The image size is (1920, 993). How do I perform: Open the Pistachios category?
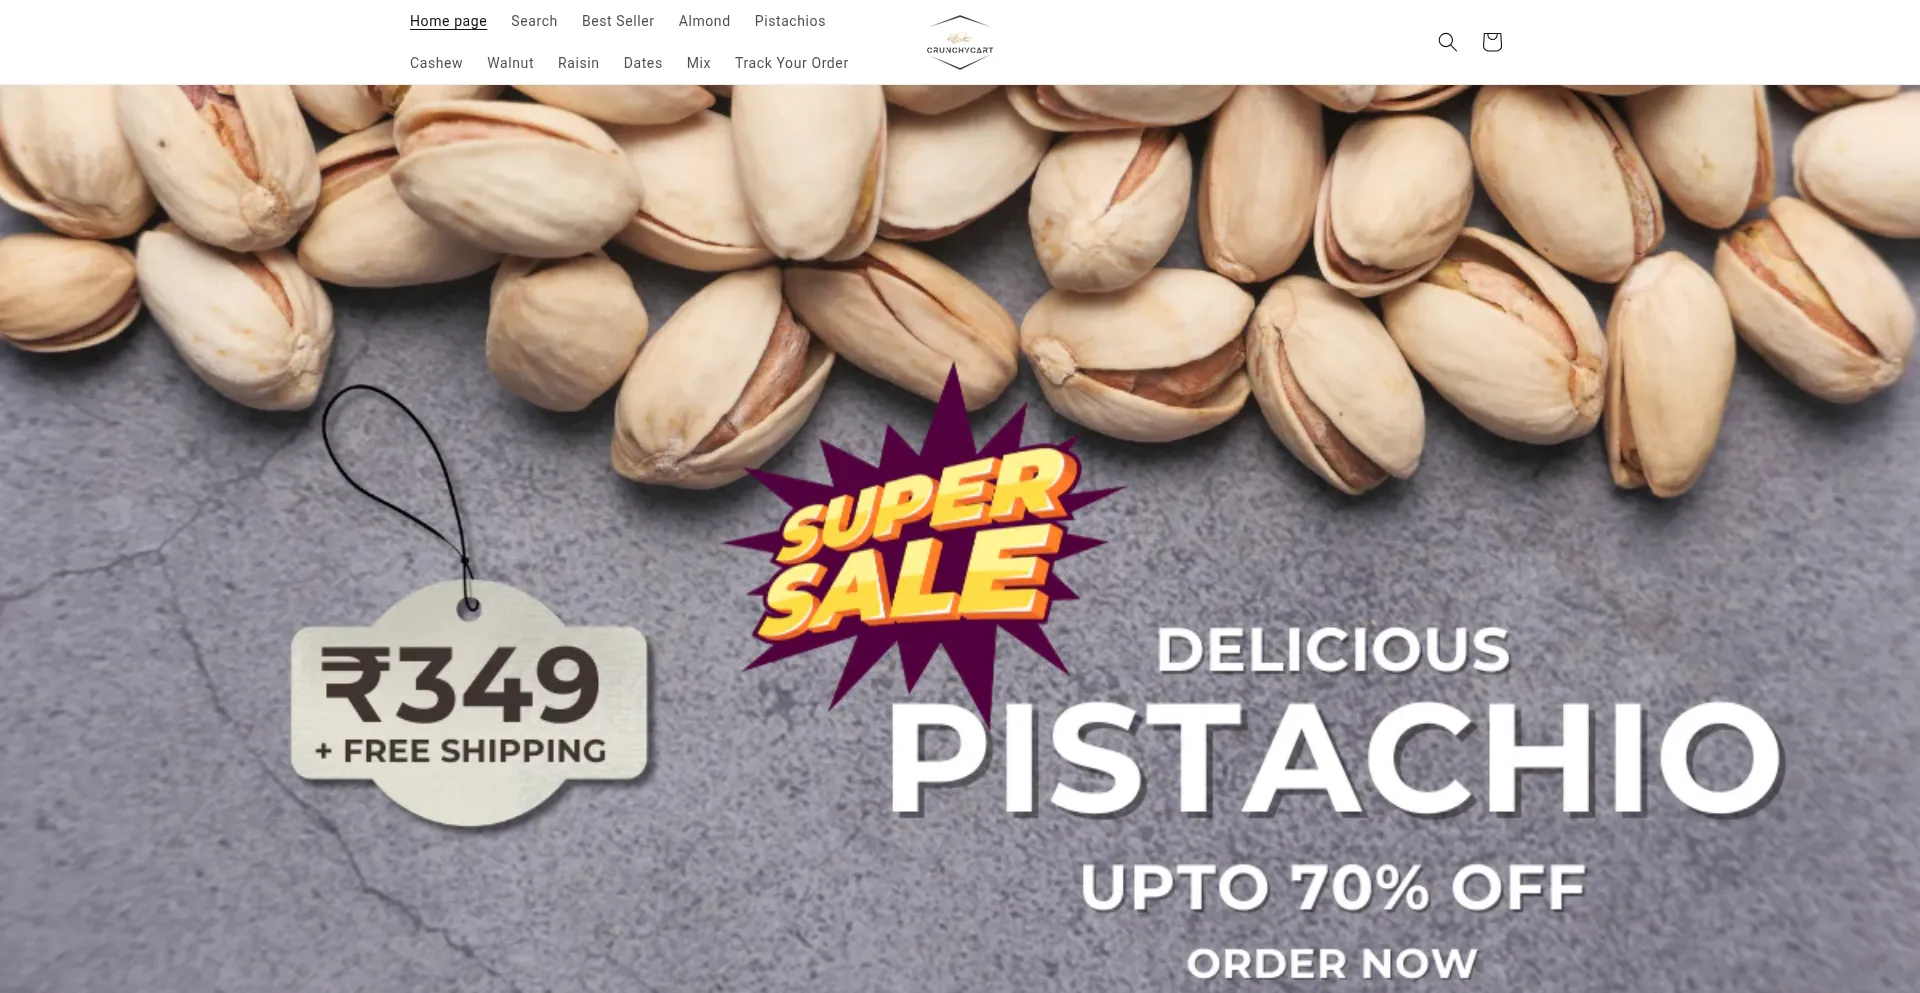point(790,21)
